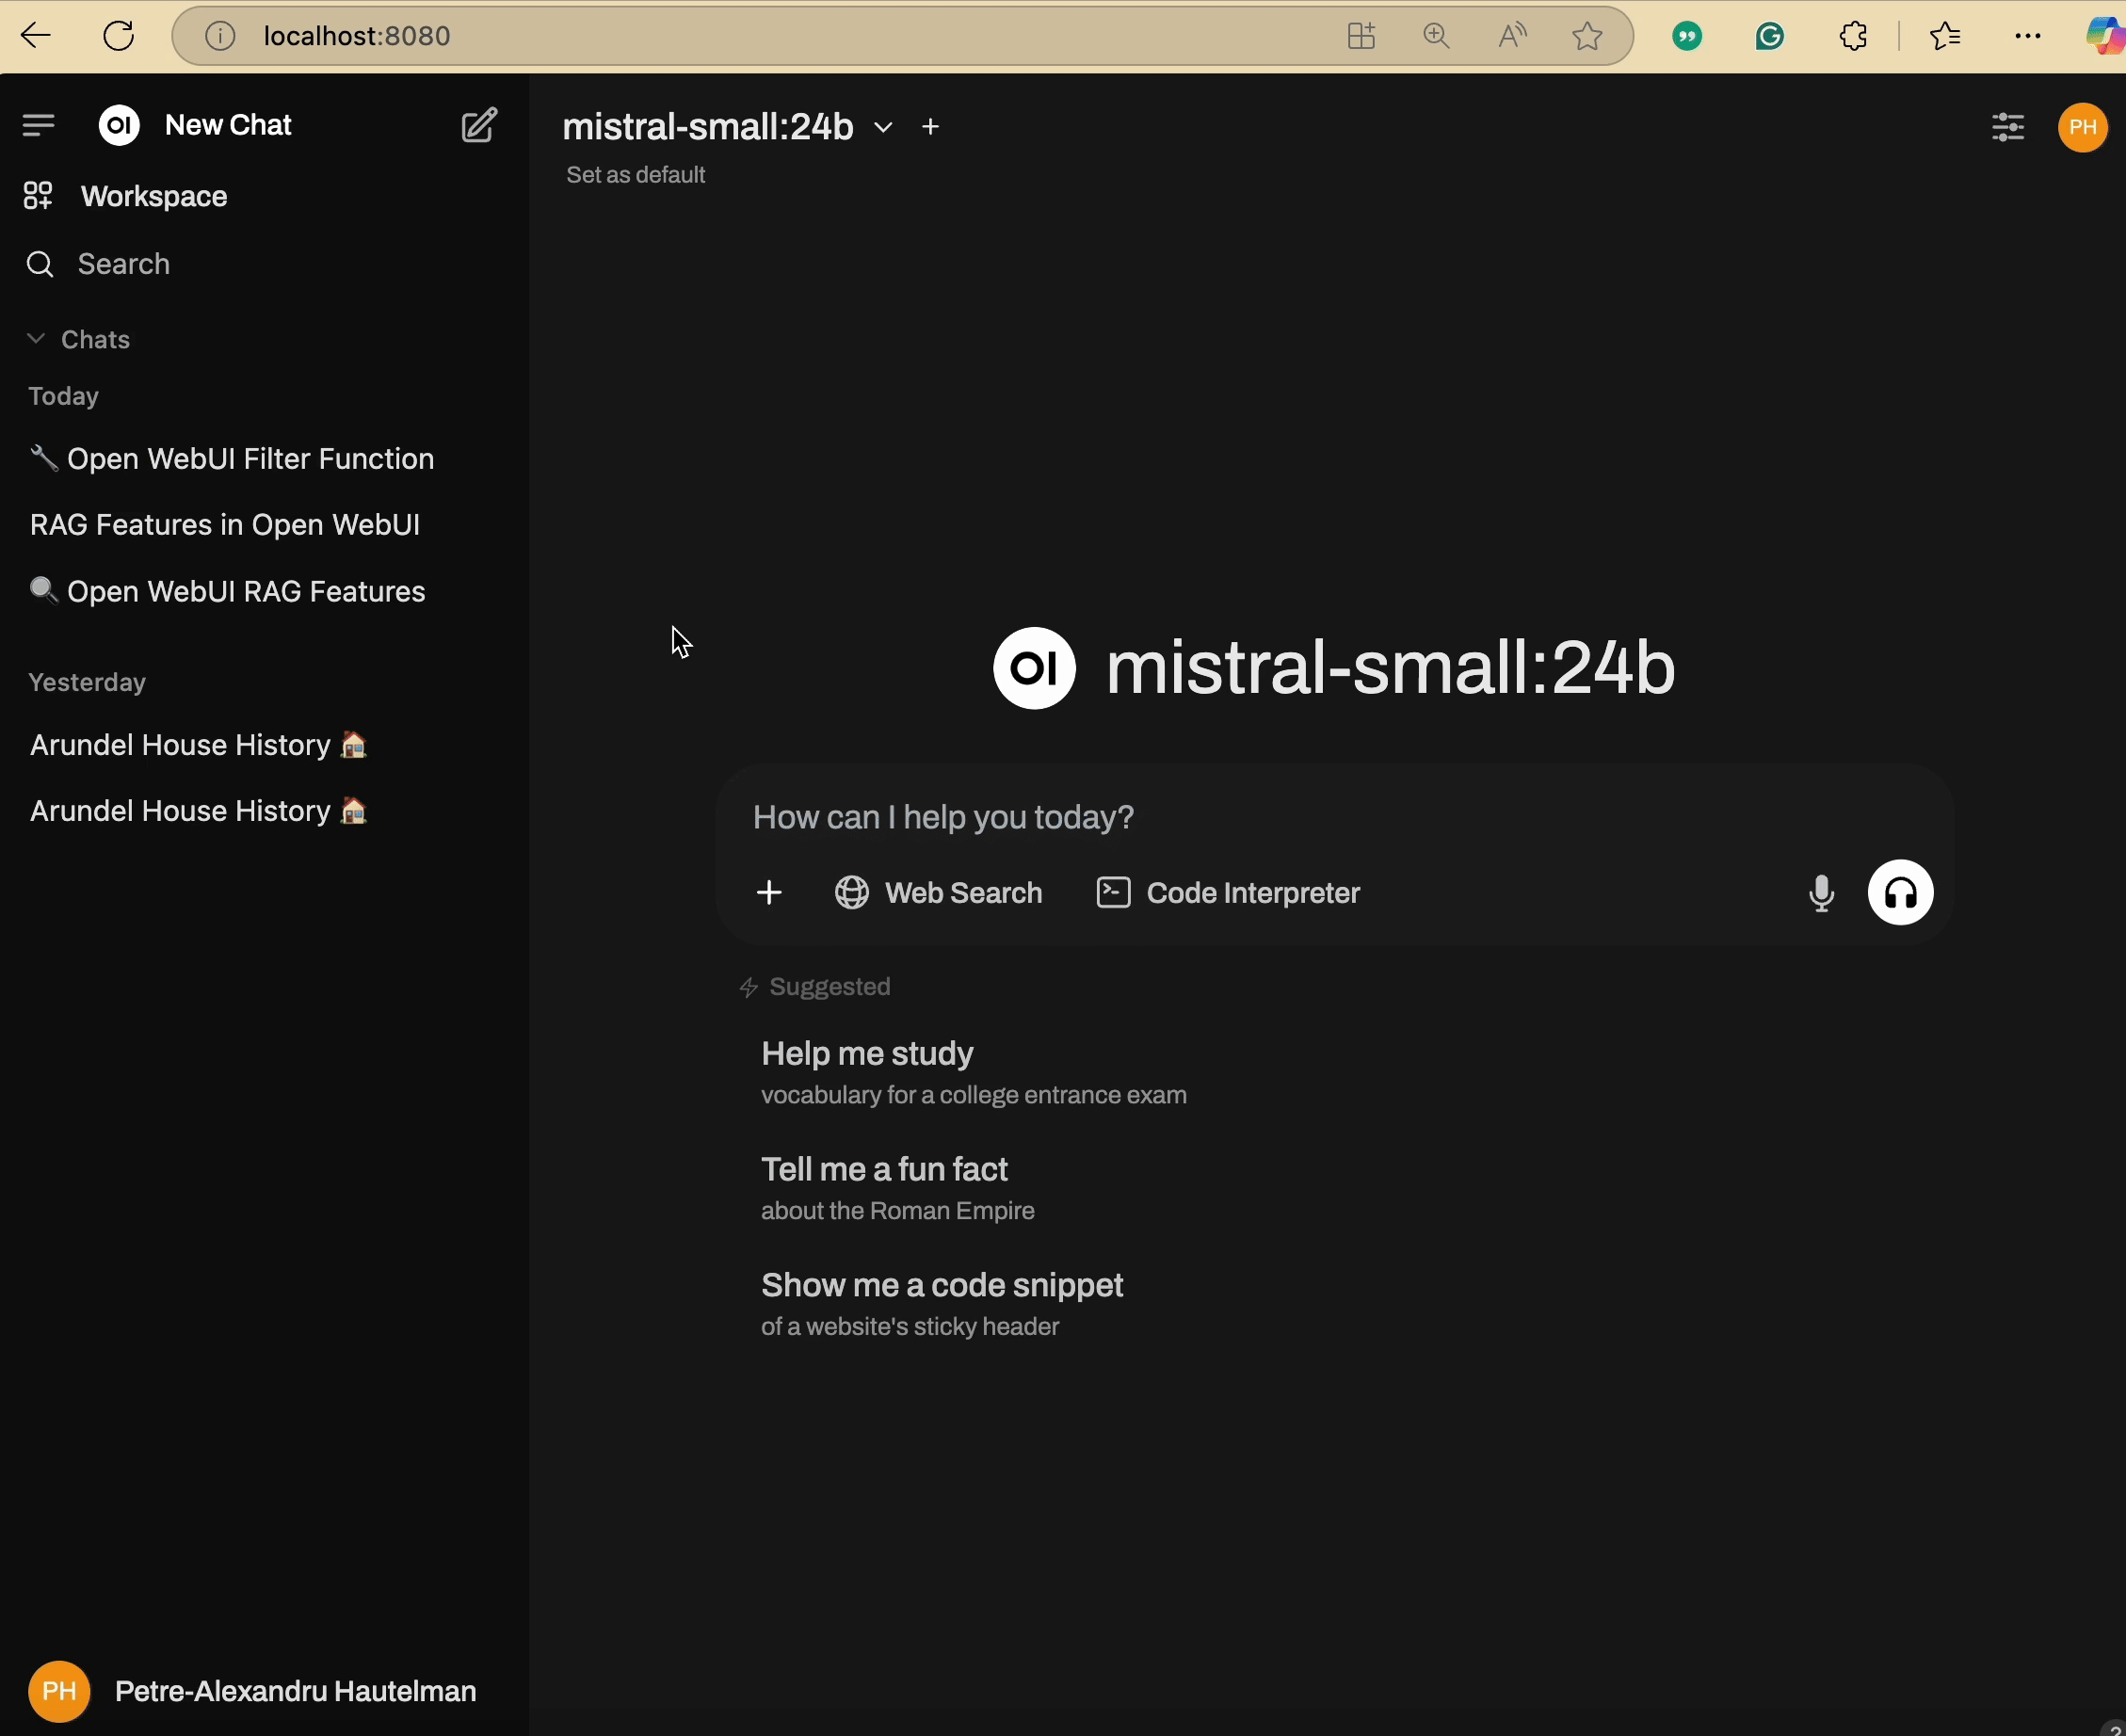
Task: Open chat controls sliders icon
Action: 2007,127
